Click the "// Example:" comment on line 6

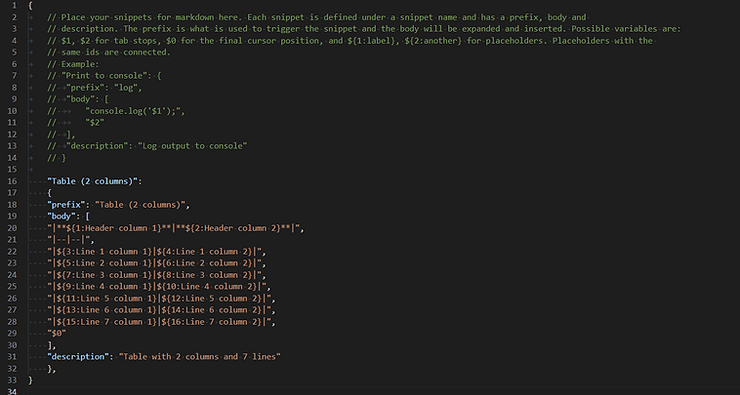[73, 64]
